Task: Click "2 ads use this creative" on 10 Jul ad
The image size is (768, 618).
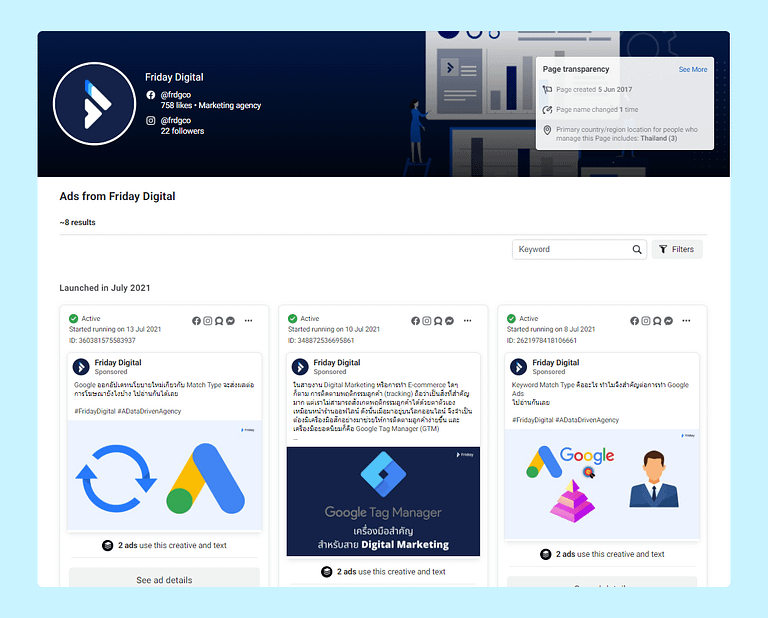Action: point(391,572)
